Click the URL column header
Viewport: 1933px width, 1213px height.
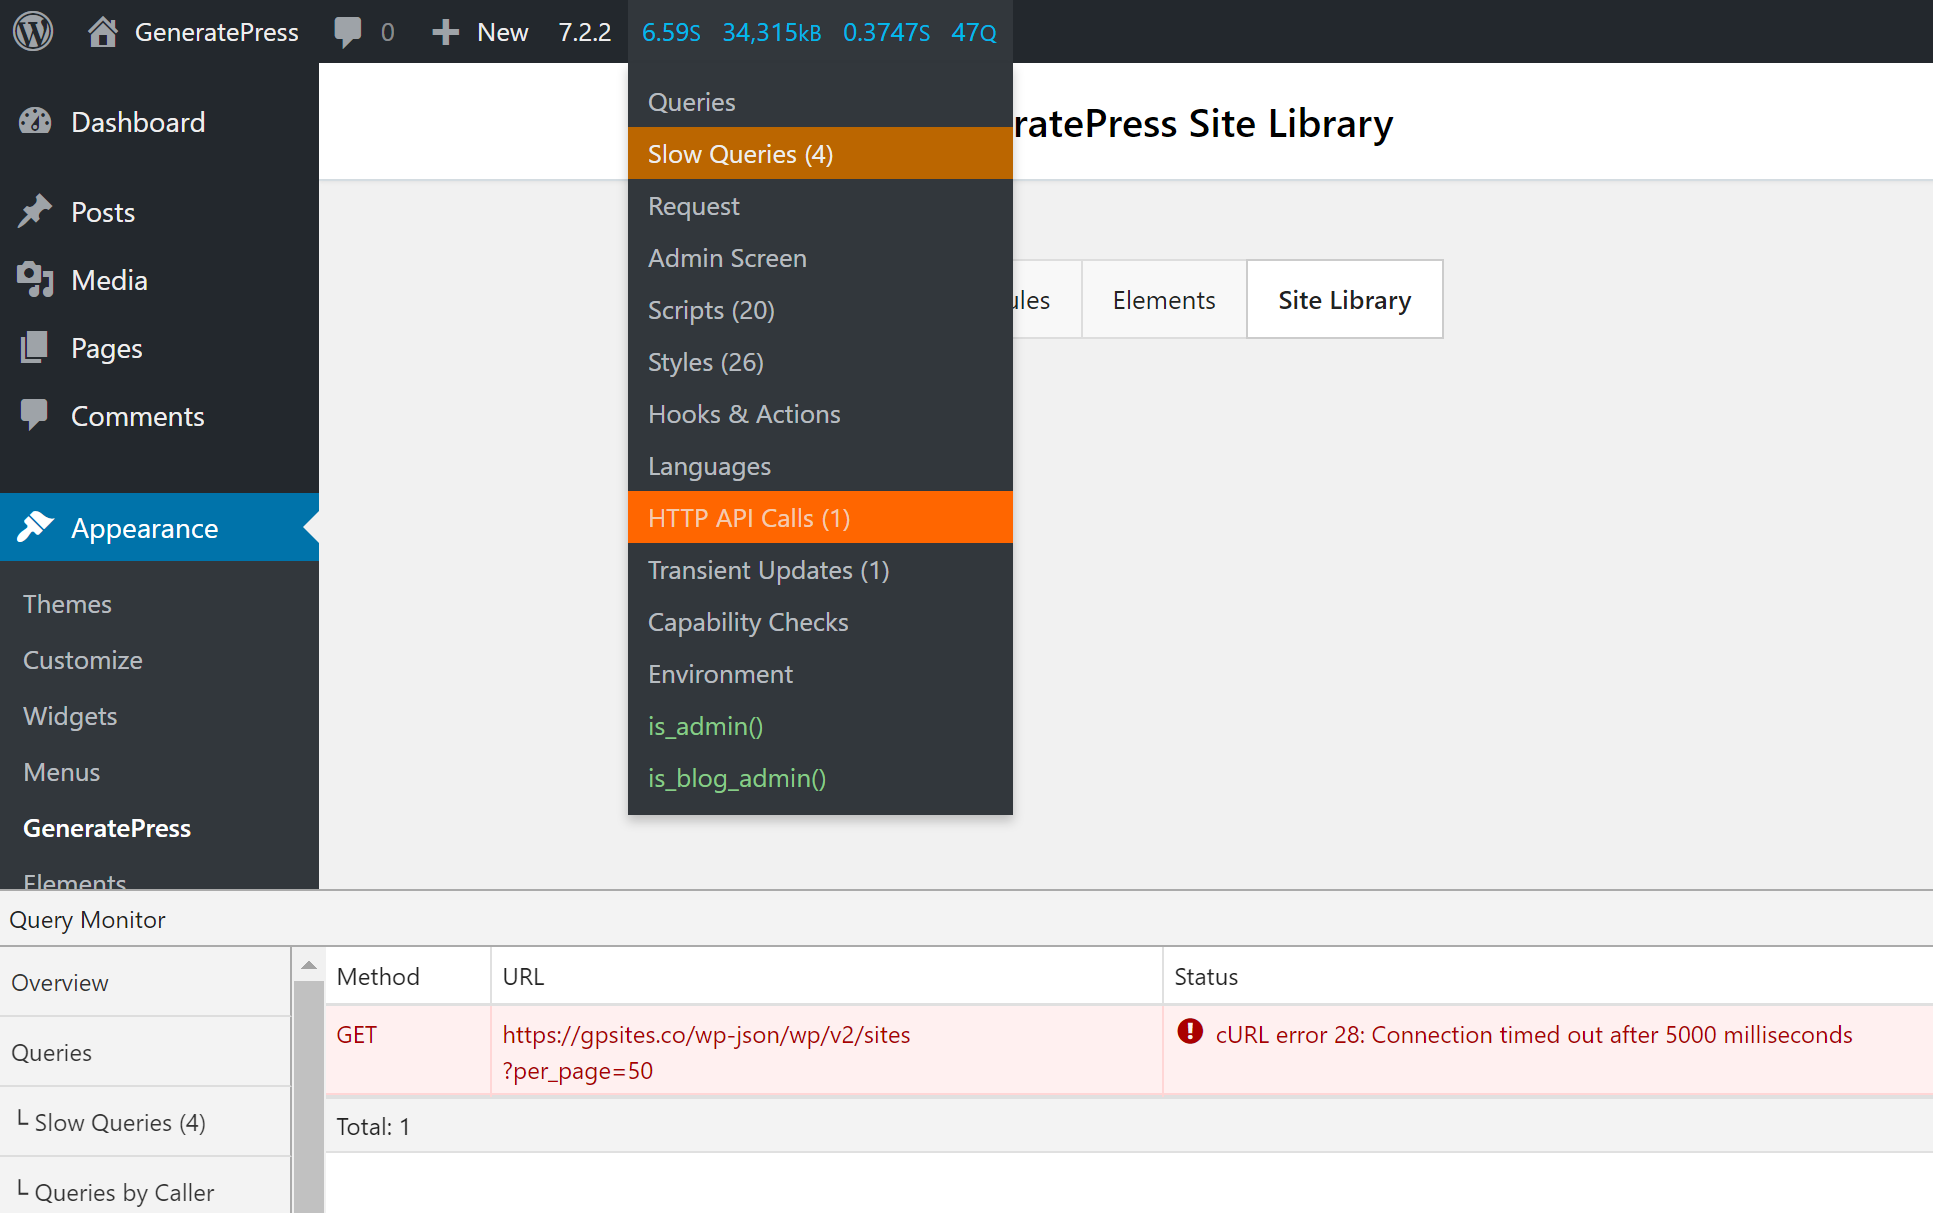(827, 976)
